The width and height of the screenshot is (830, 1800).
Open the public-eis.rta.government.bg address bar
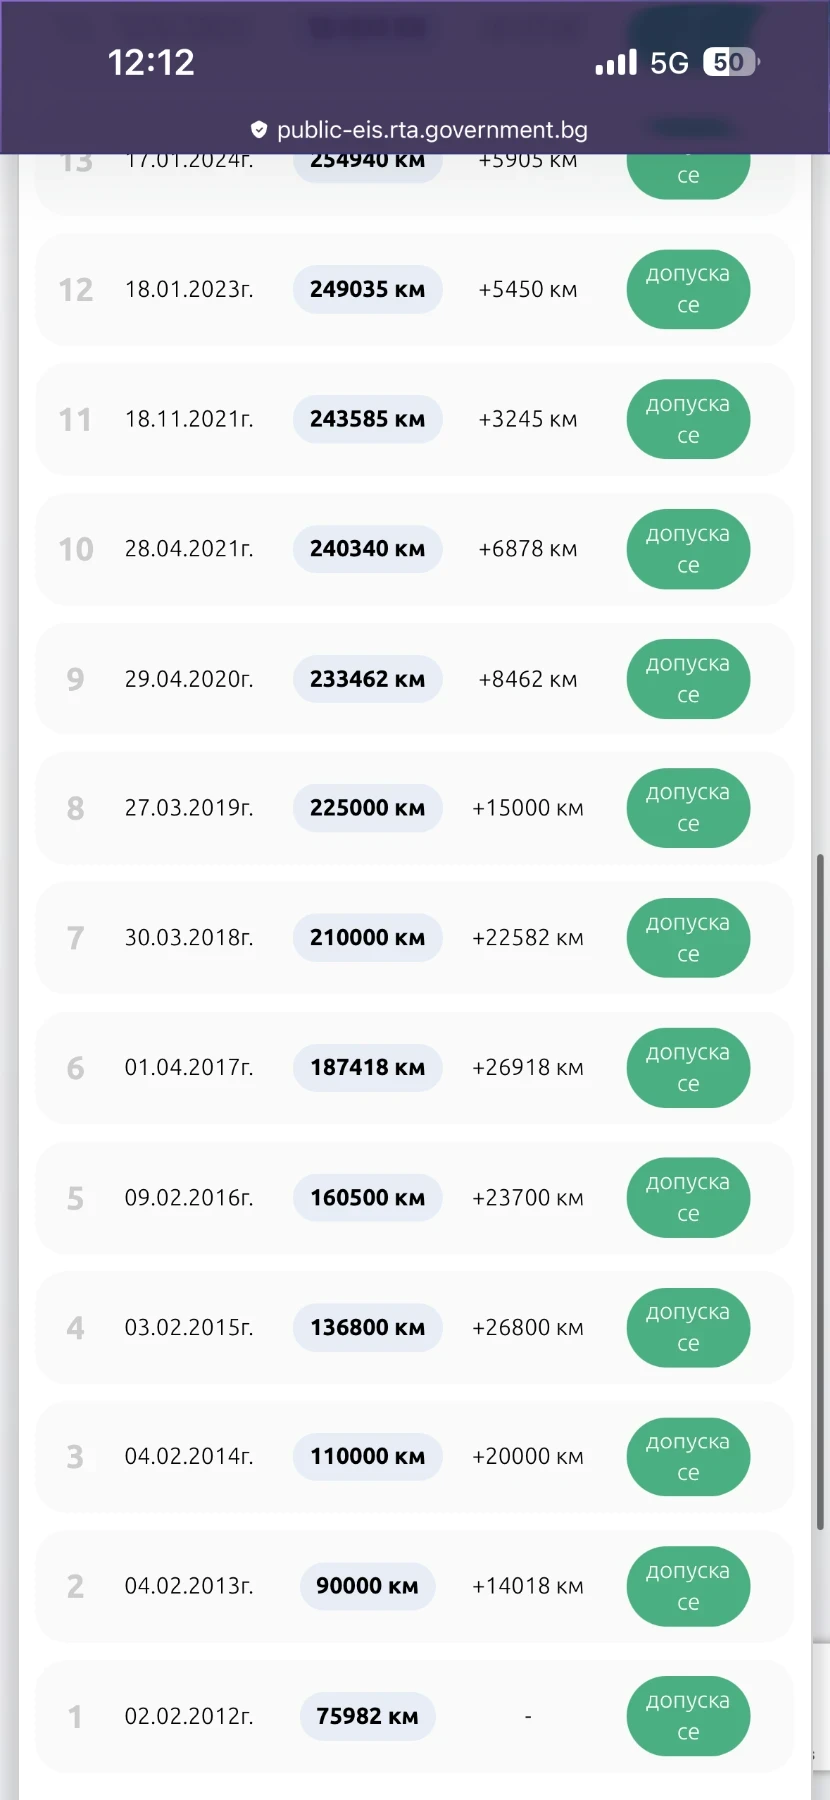(x=431, y=130)
